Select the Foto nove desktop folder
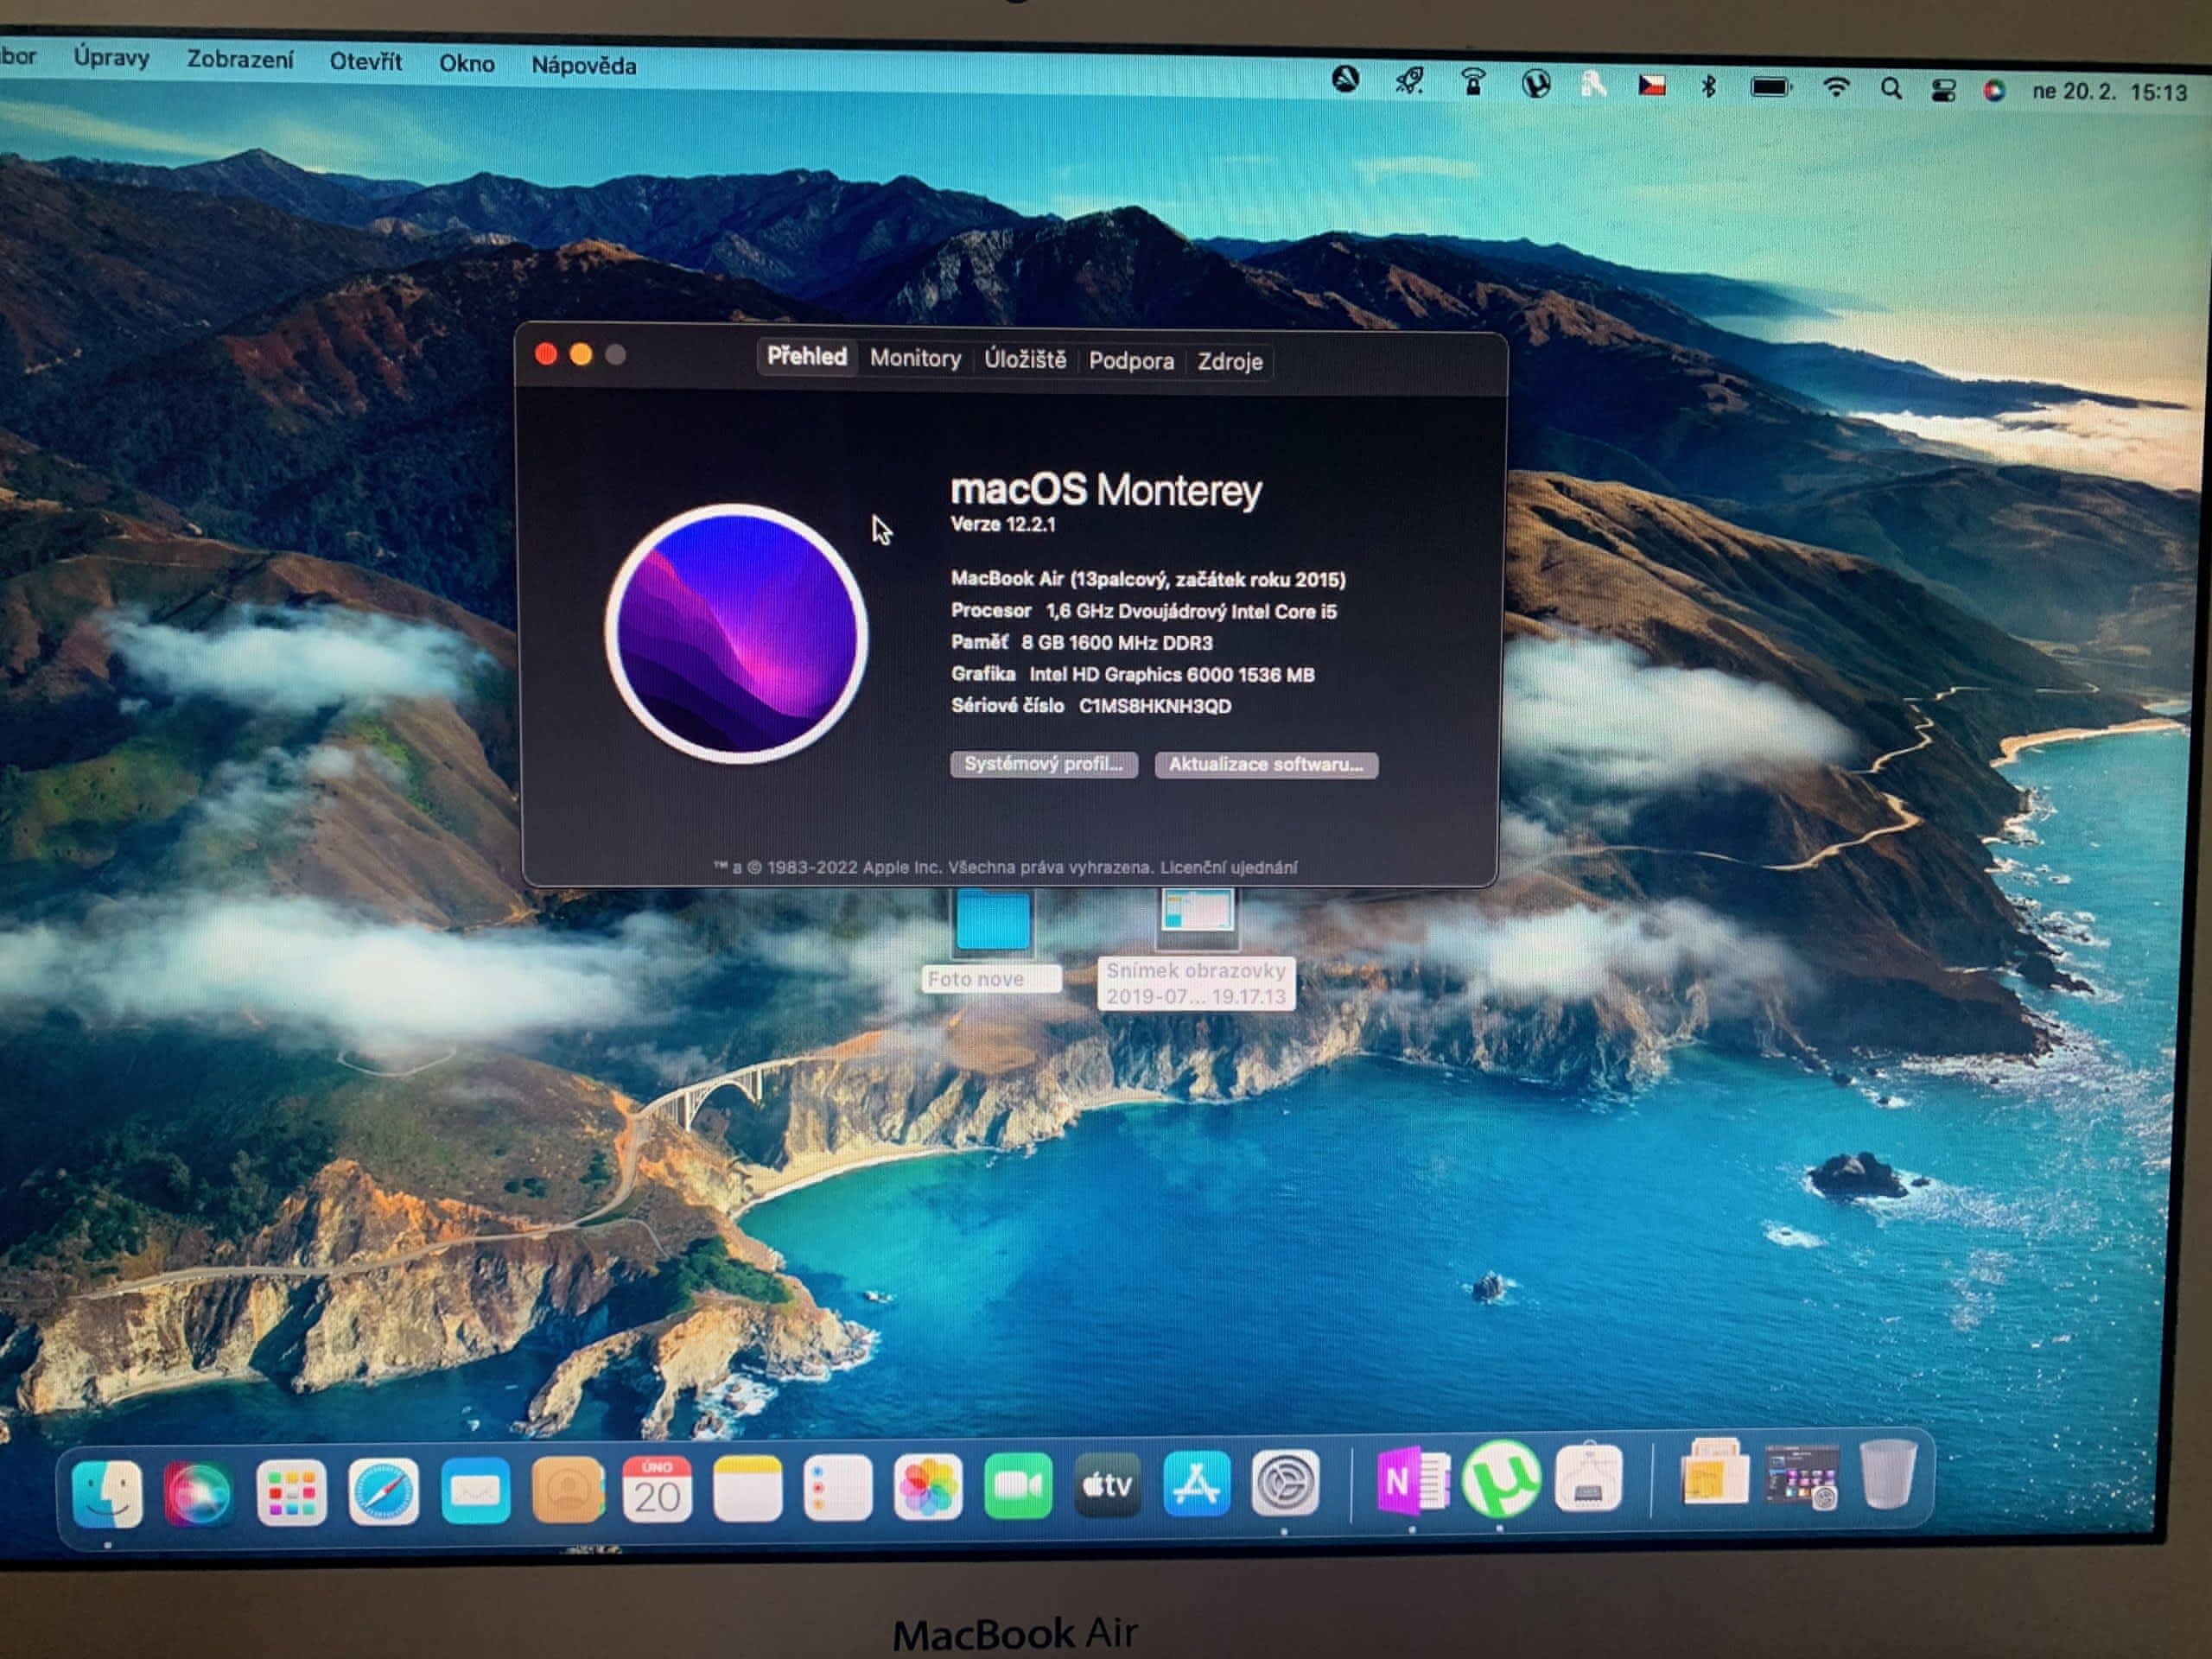Viewport: 2212px width, 1659px height. (992, 920)
